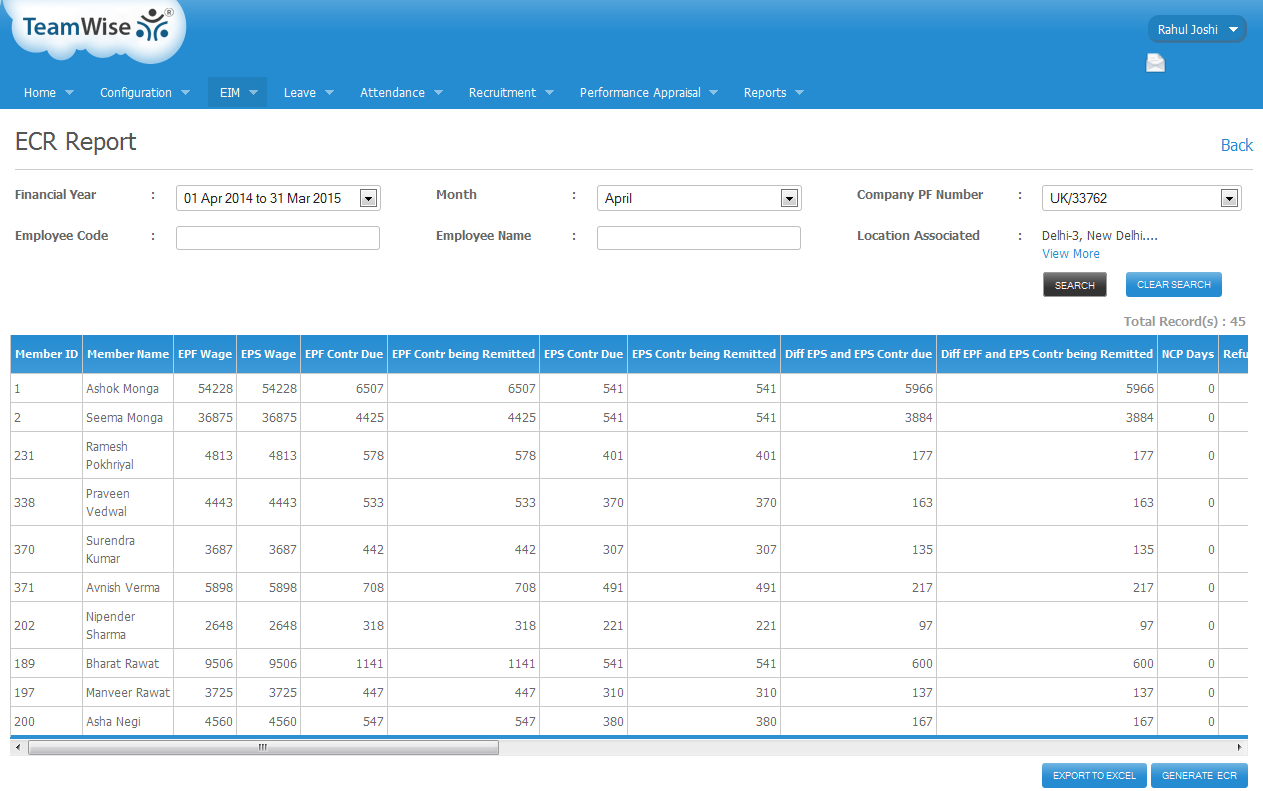The image size is (1263, 791).
Task: Open the Reports menu
Action: 773,93
